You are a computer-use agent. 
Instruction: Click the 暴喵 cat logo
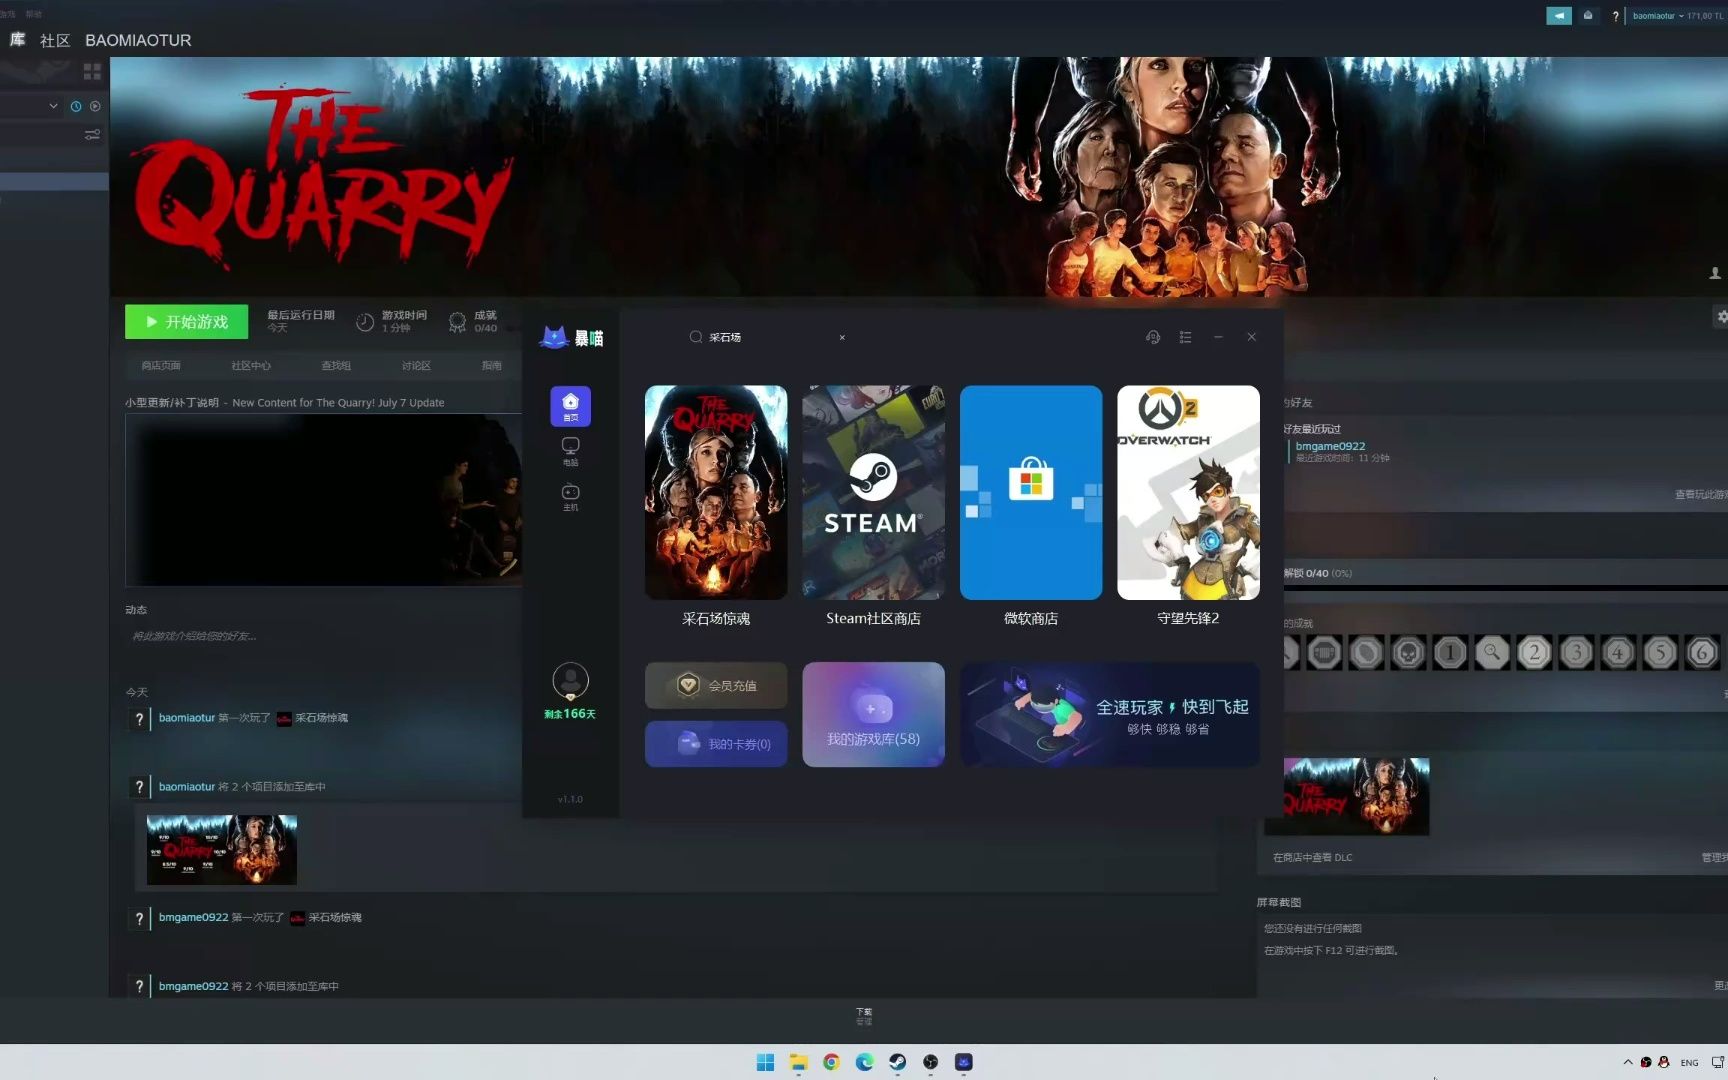[x=571, y=338]
